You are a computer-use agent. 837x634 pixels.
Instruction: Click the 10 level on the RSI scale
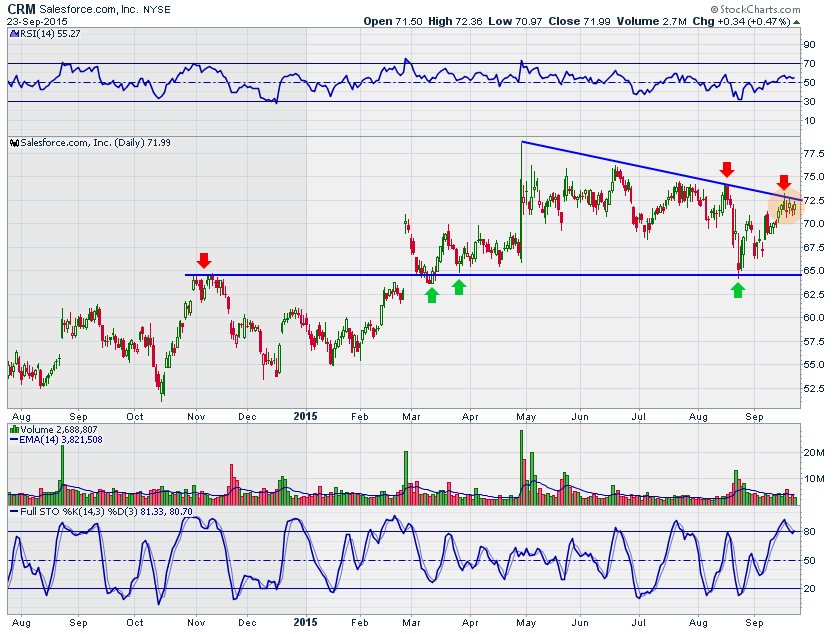(x=810, y=121)
